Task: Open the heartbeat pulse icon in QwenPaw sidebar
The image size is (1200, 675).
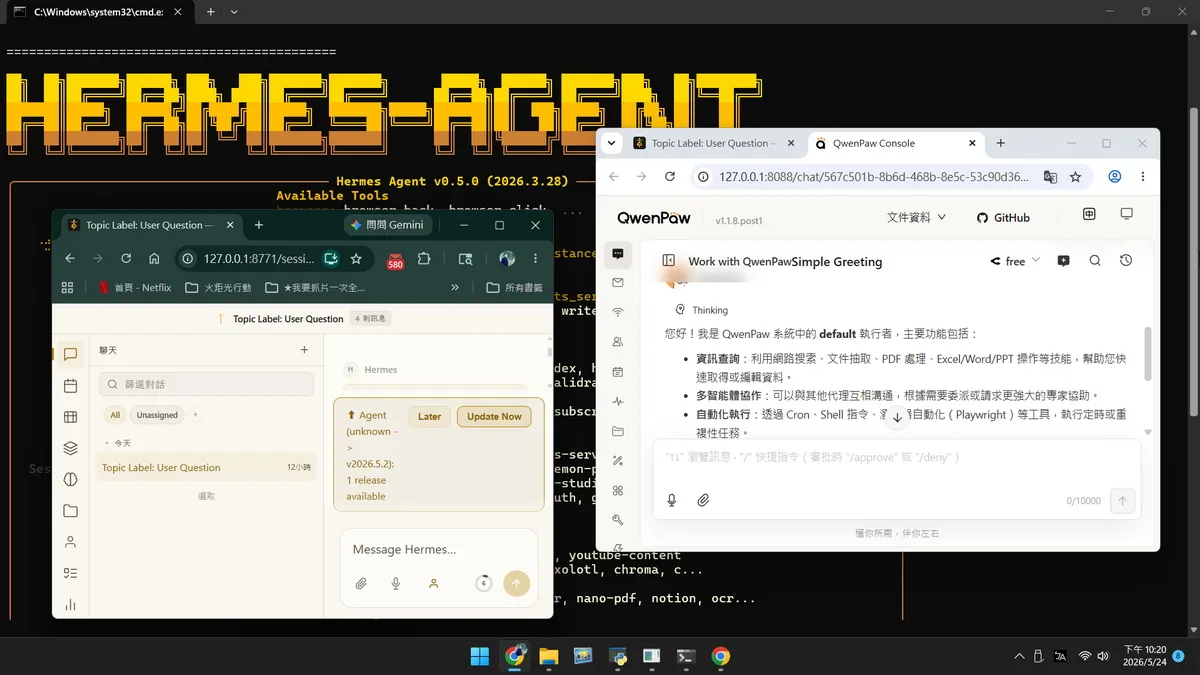Action: [x=618, y=401]
